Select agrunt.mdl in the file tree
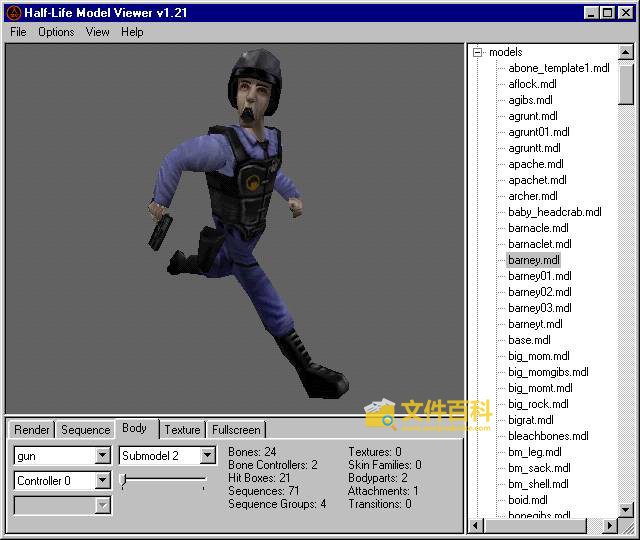This screenshot has width=640, height=540. click(533, 116)
